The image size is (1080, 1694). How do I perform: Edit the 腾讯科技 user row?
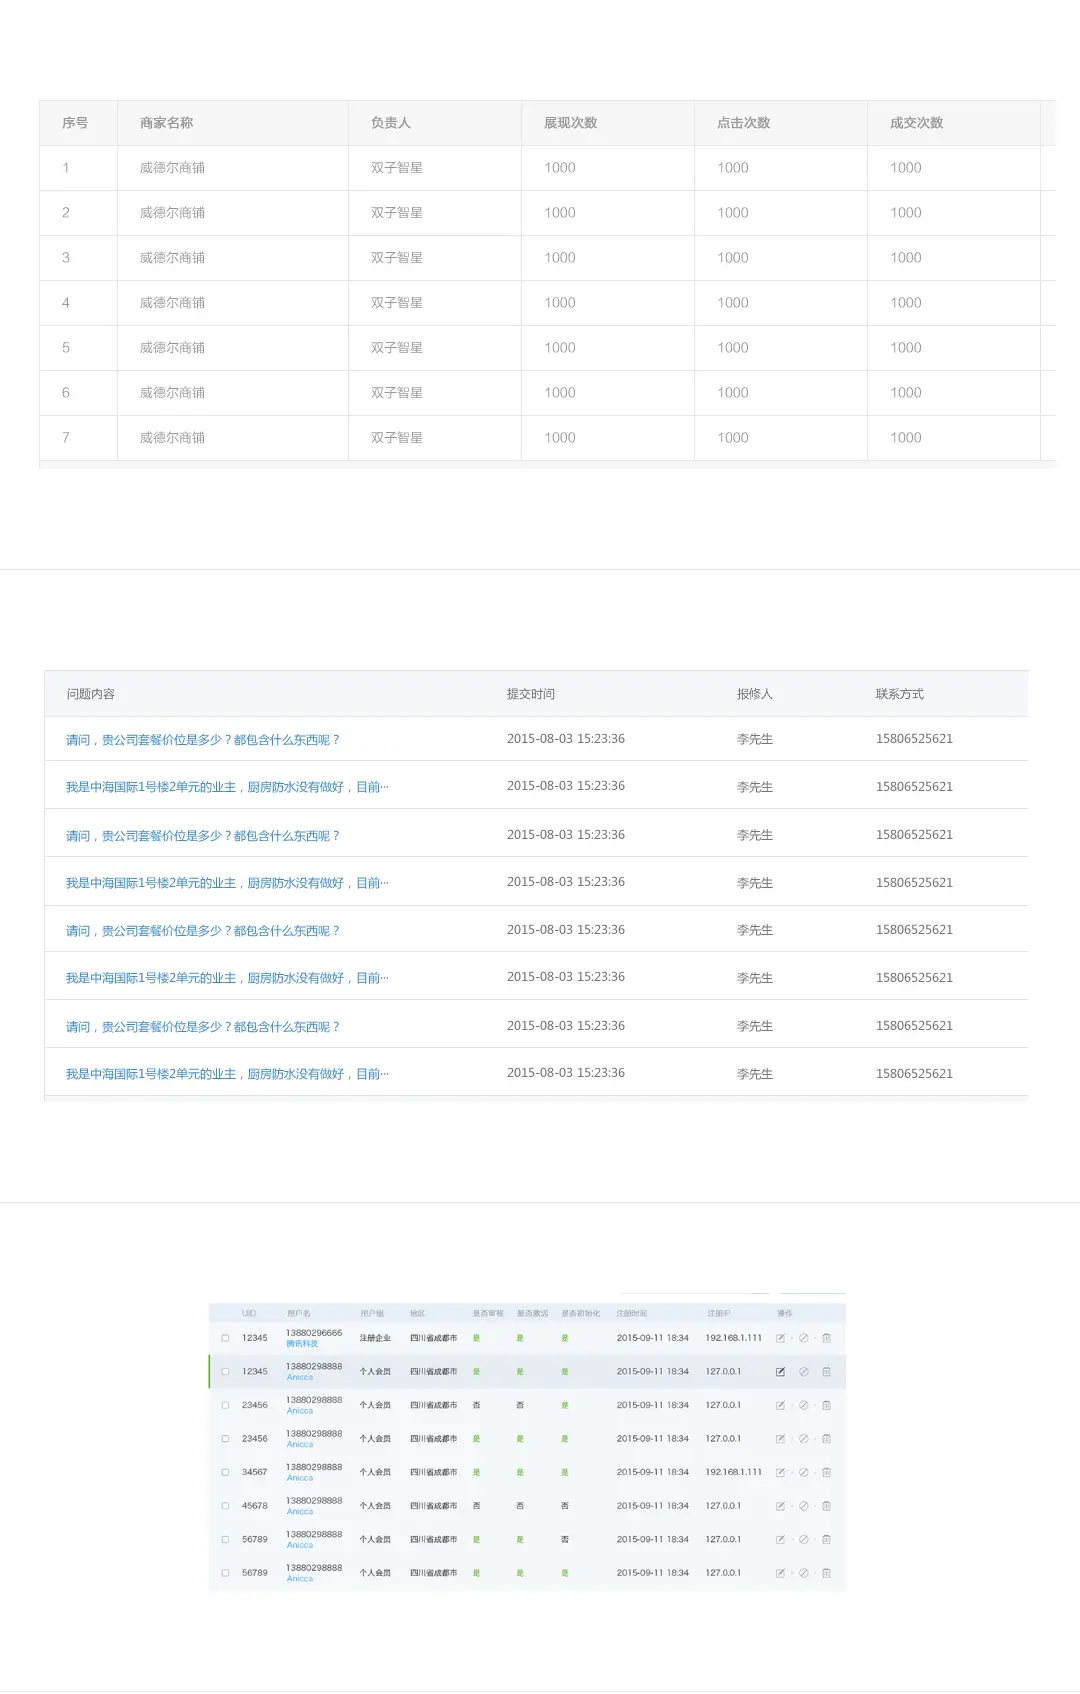click(780, 1338)
